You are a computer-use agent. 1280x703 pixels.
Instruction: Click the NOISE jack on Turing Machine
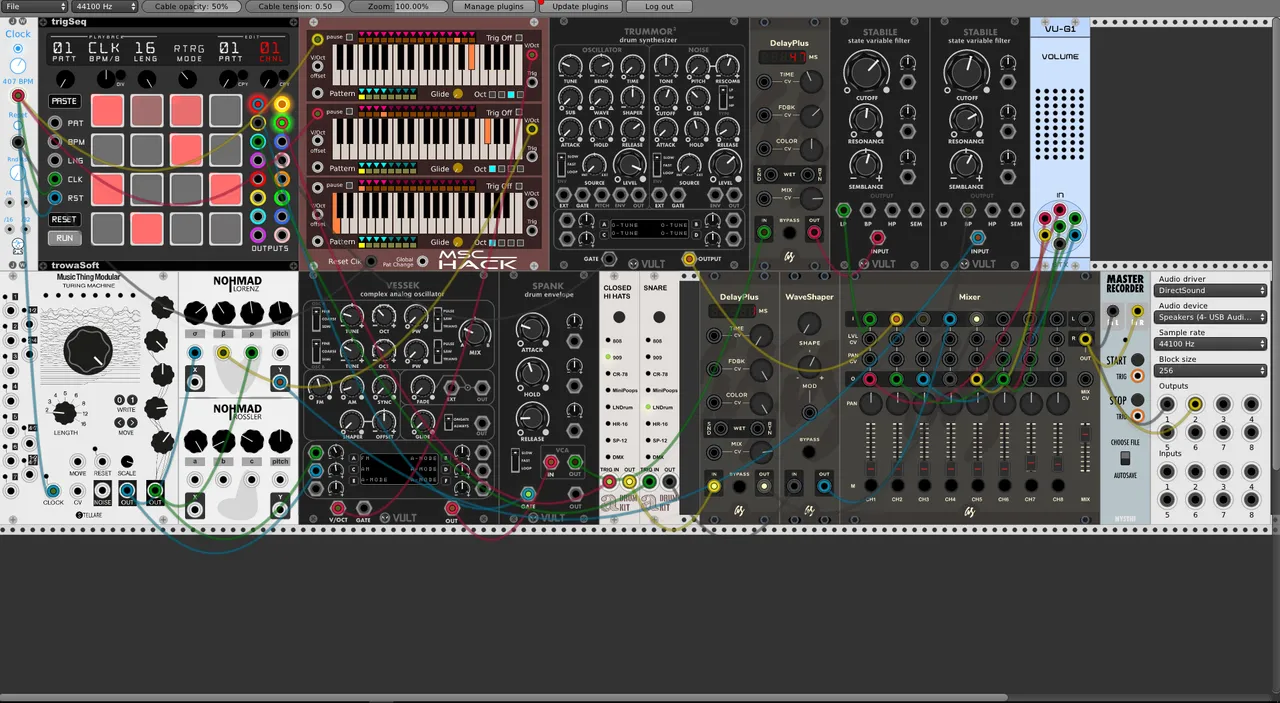[x=102, y=490]
